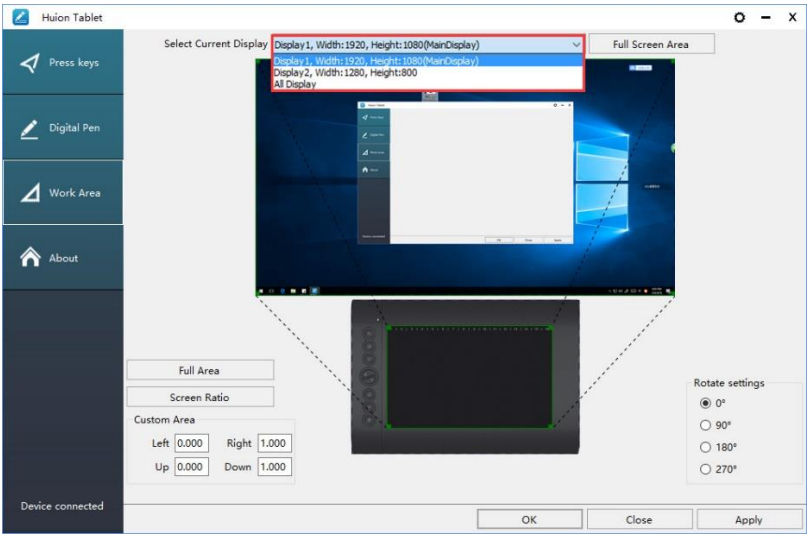Click the Down custom area field
The image size is (809, 538).
tap(274, 467)
